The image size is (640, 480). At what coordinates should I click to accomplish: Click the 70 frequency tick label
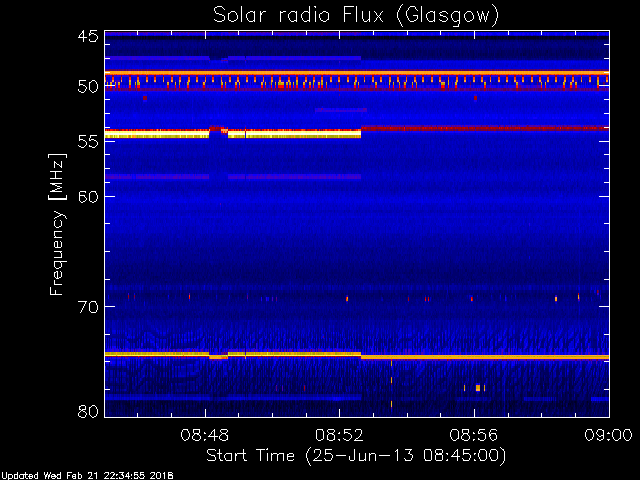[x=88, y=307]
